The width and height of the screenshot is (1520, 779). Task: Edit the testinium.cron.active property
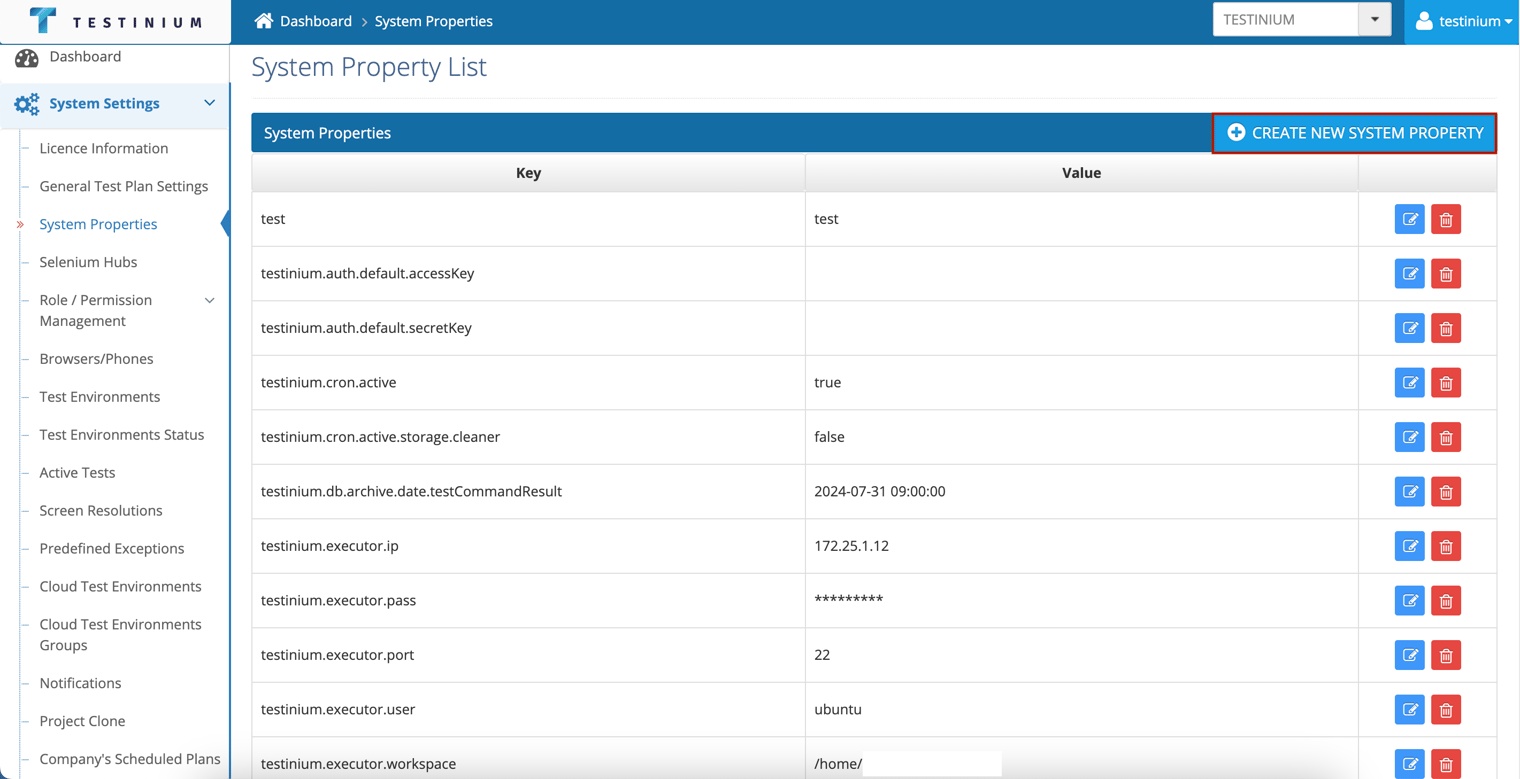click(1410, 383)
